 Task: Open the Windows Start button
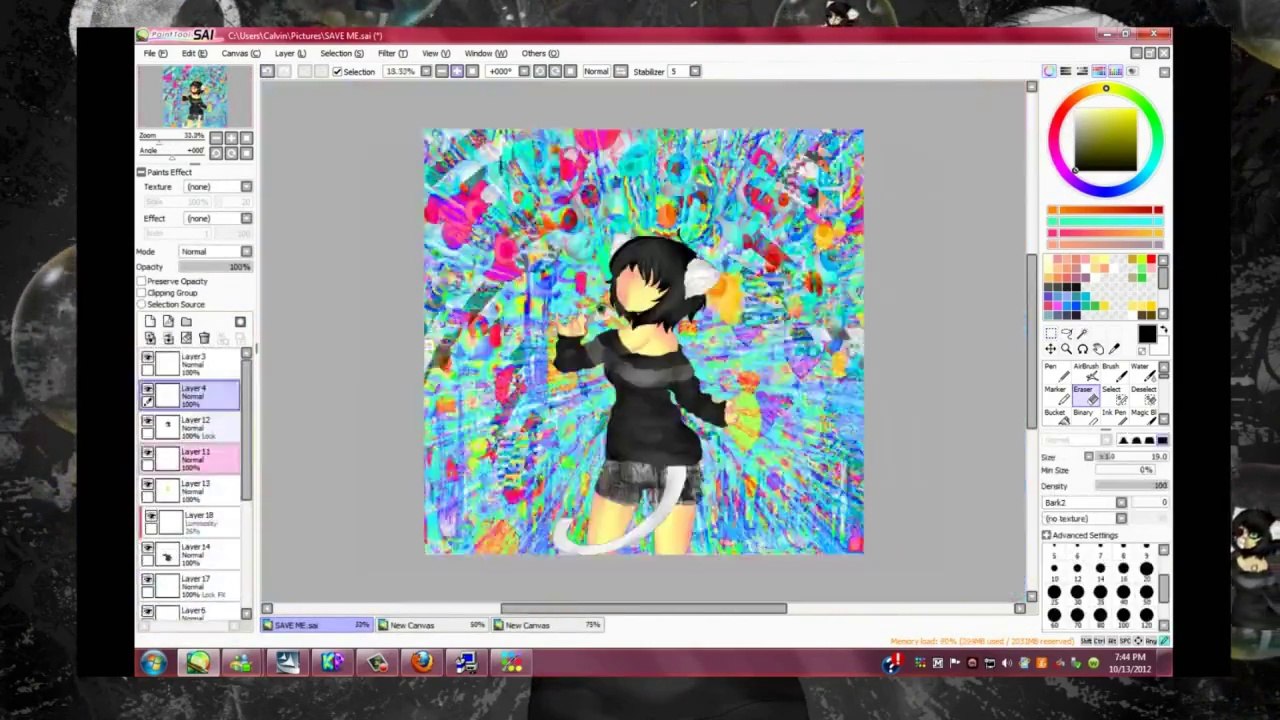[154, 662]
